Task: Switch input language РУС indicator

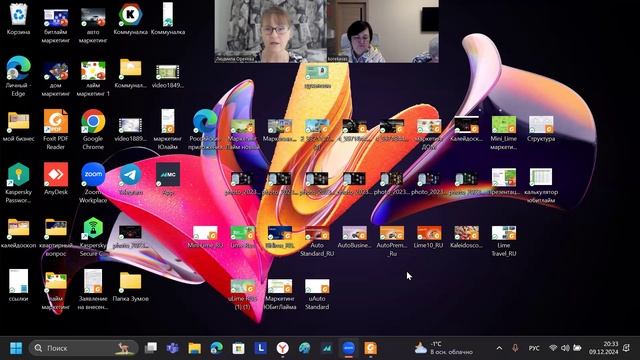Action: (534, 348)
